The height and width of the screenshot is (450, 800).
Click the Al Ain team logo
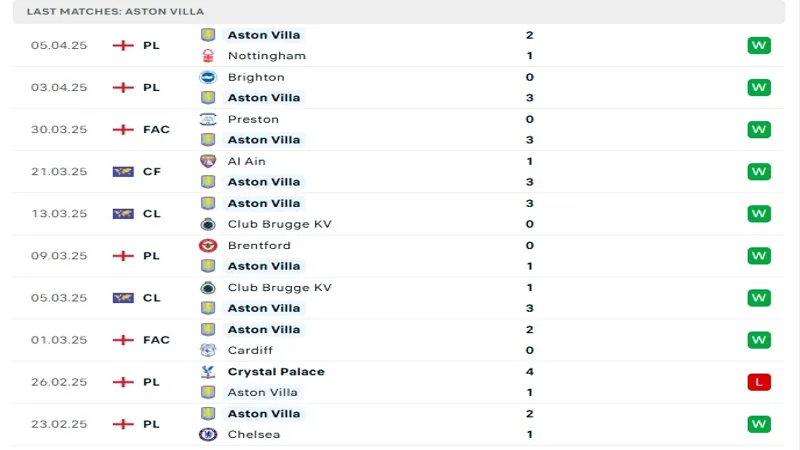coord(208,161)
